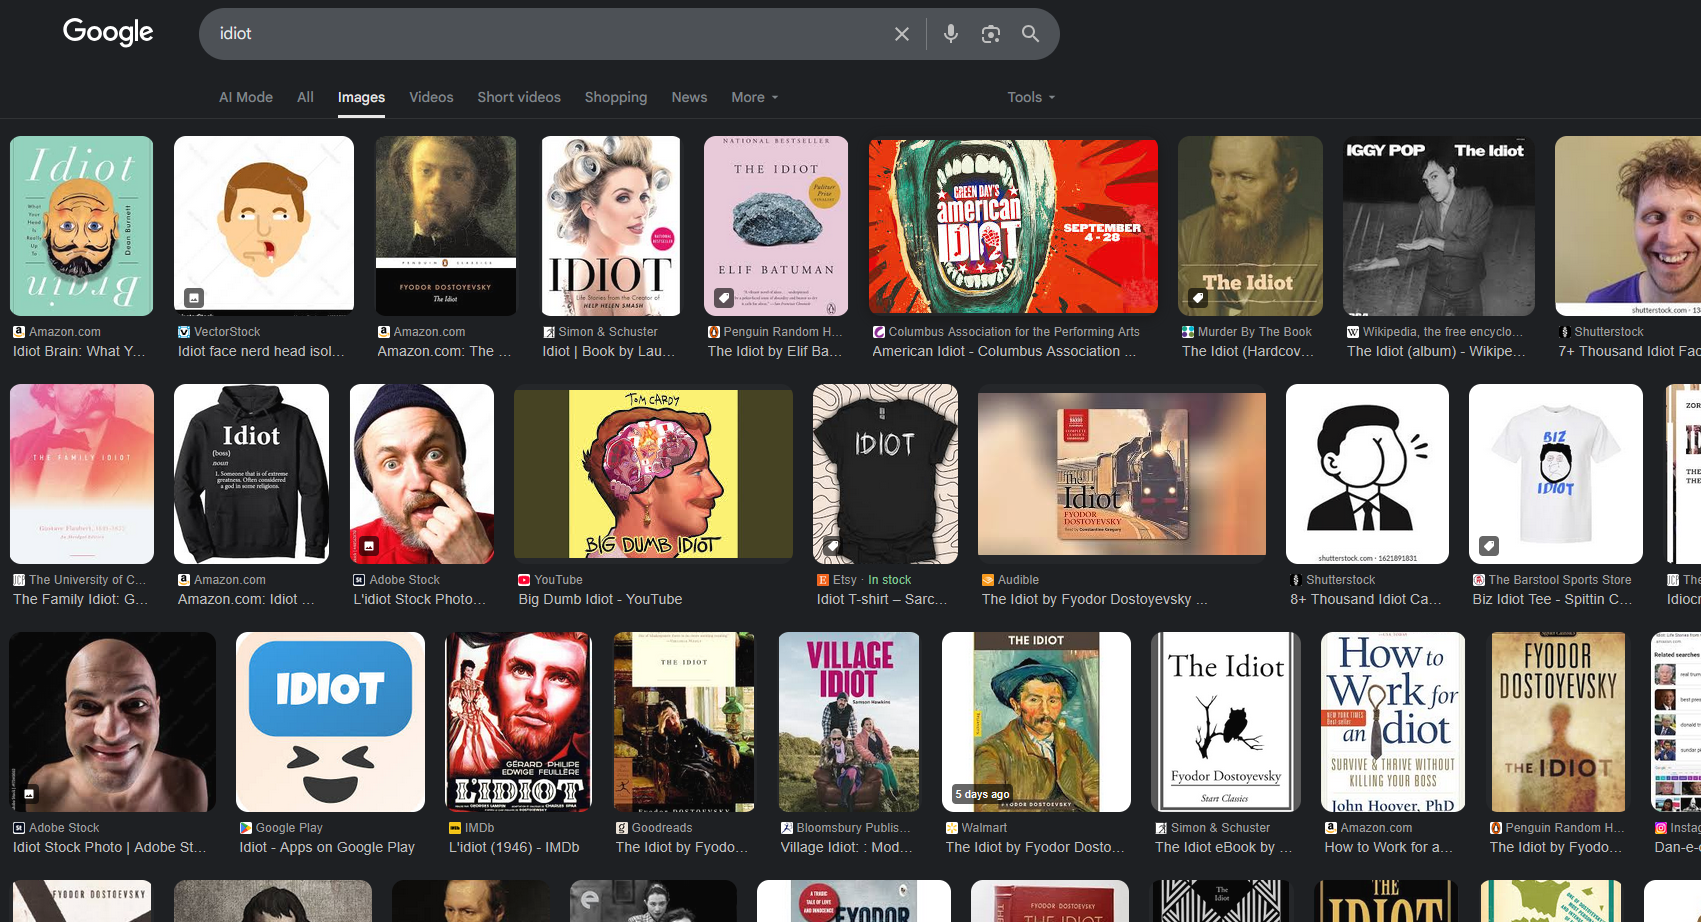Switch to the AI Mode tab
Screen dimensions: 1701x922
(x=246, y=97)
